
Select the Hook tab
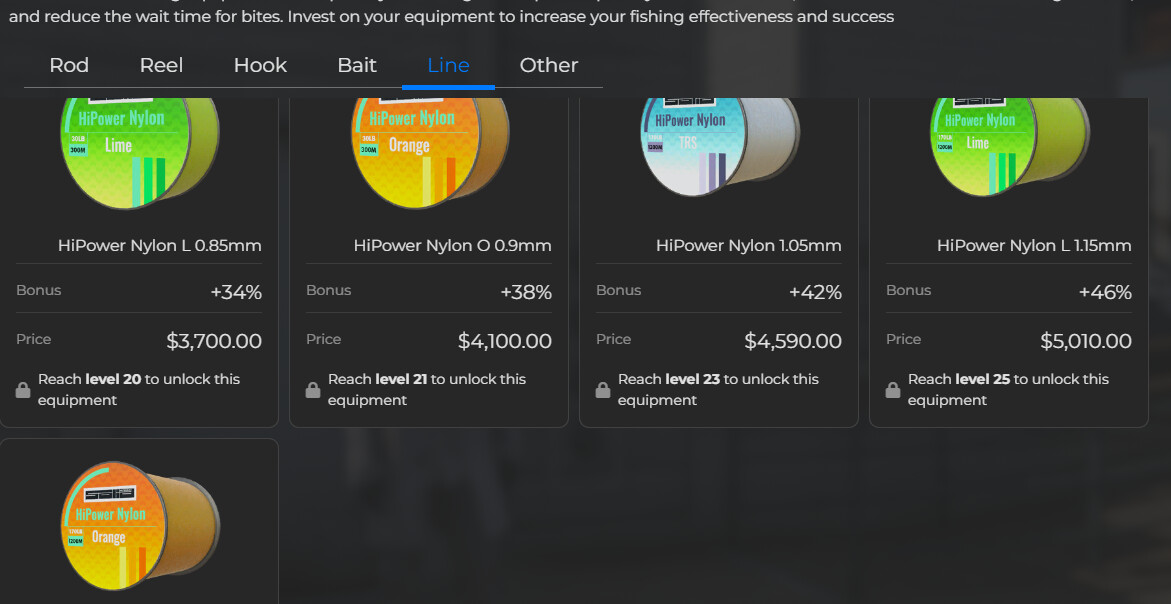click(x=260, y=66)
